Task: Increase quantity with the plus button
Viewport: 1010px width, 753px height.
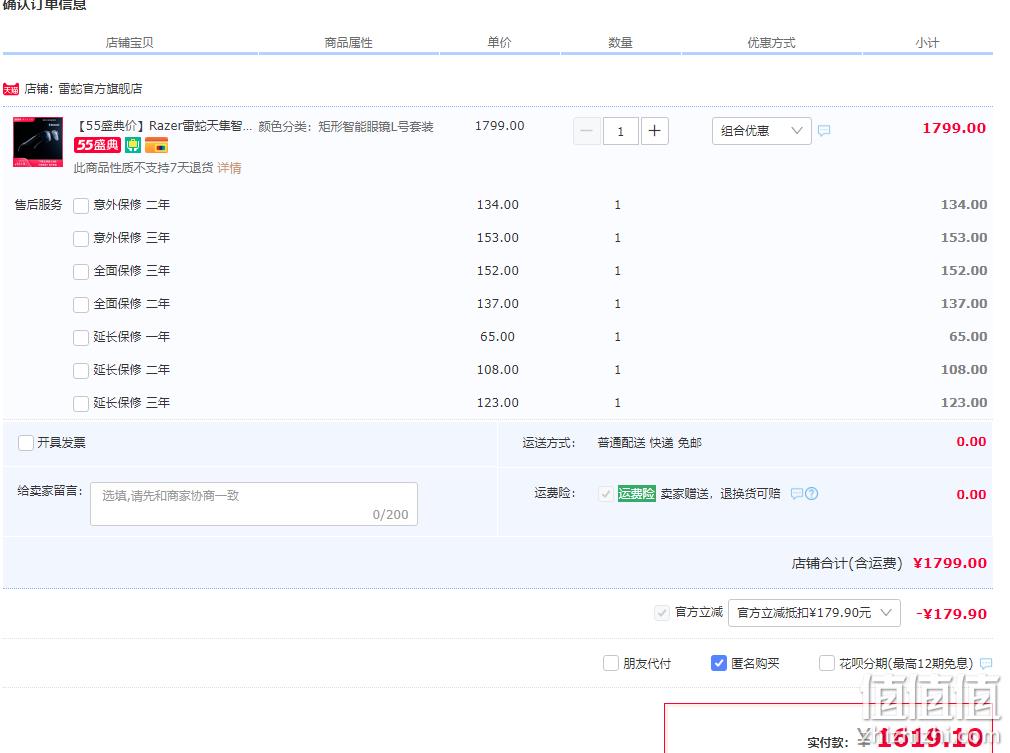Action: (654, 131)
